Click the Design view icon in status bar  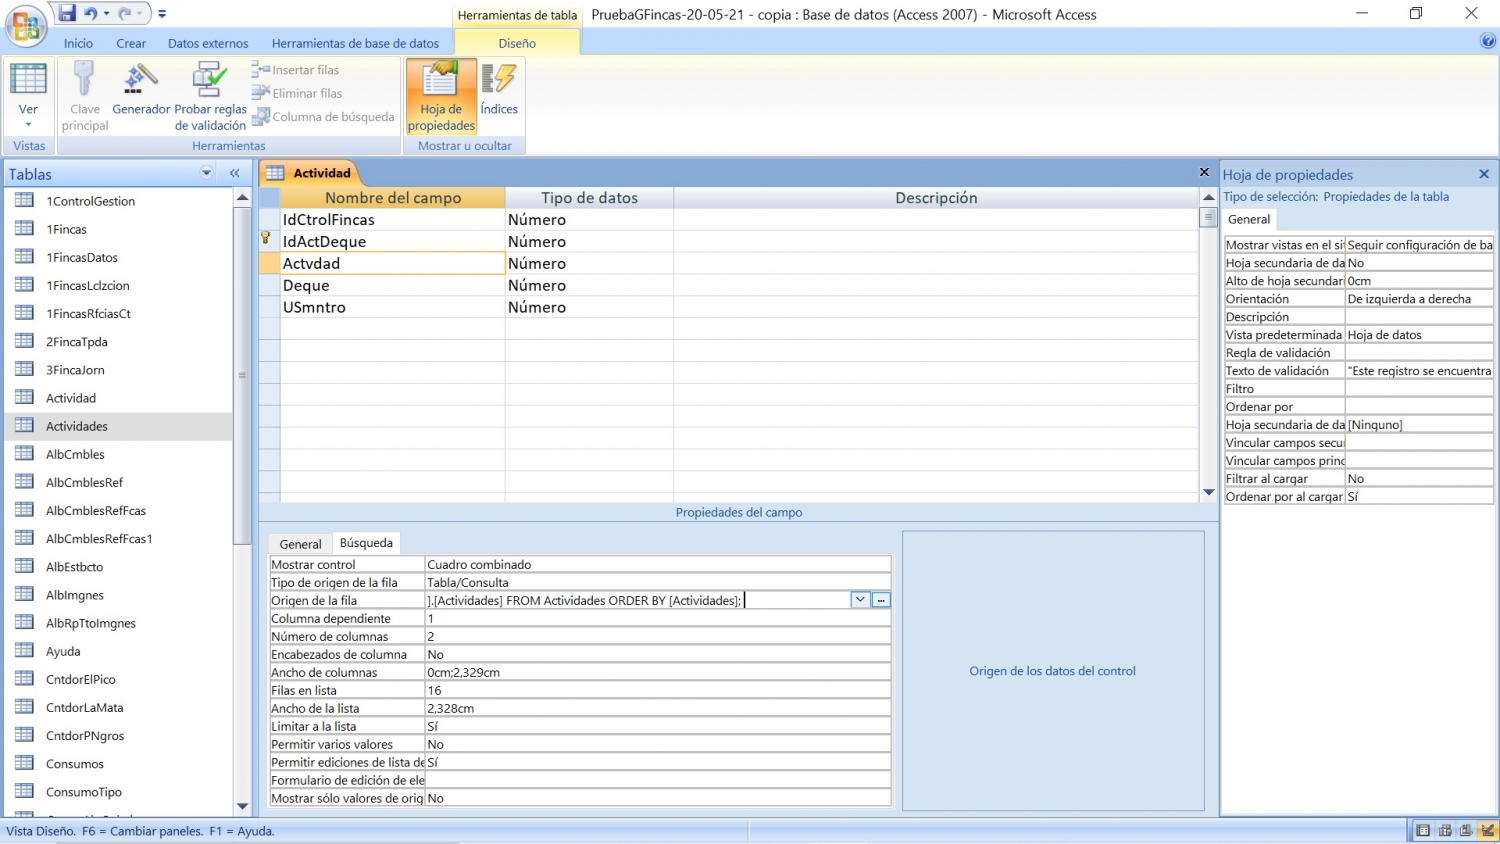point(1487,831)
